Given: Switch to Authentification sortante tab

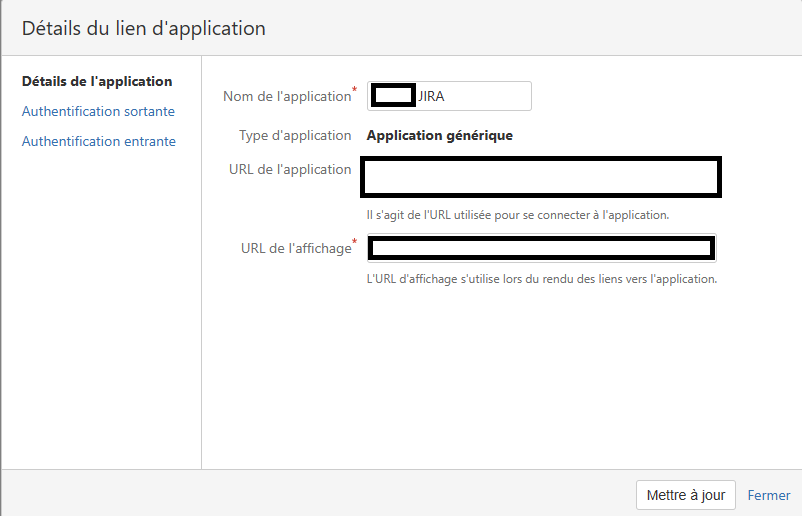Looking at the screenshot, I should [x=98, y=111].
